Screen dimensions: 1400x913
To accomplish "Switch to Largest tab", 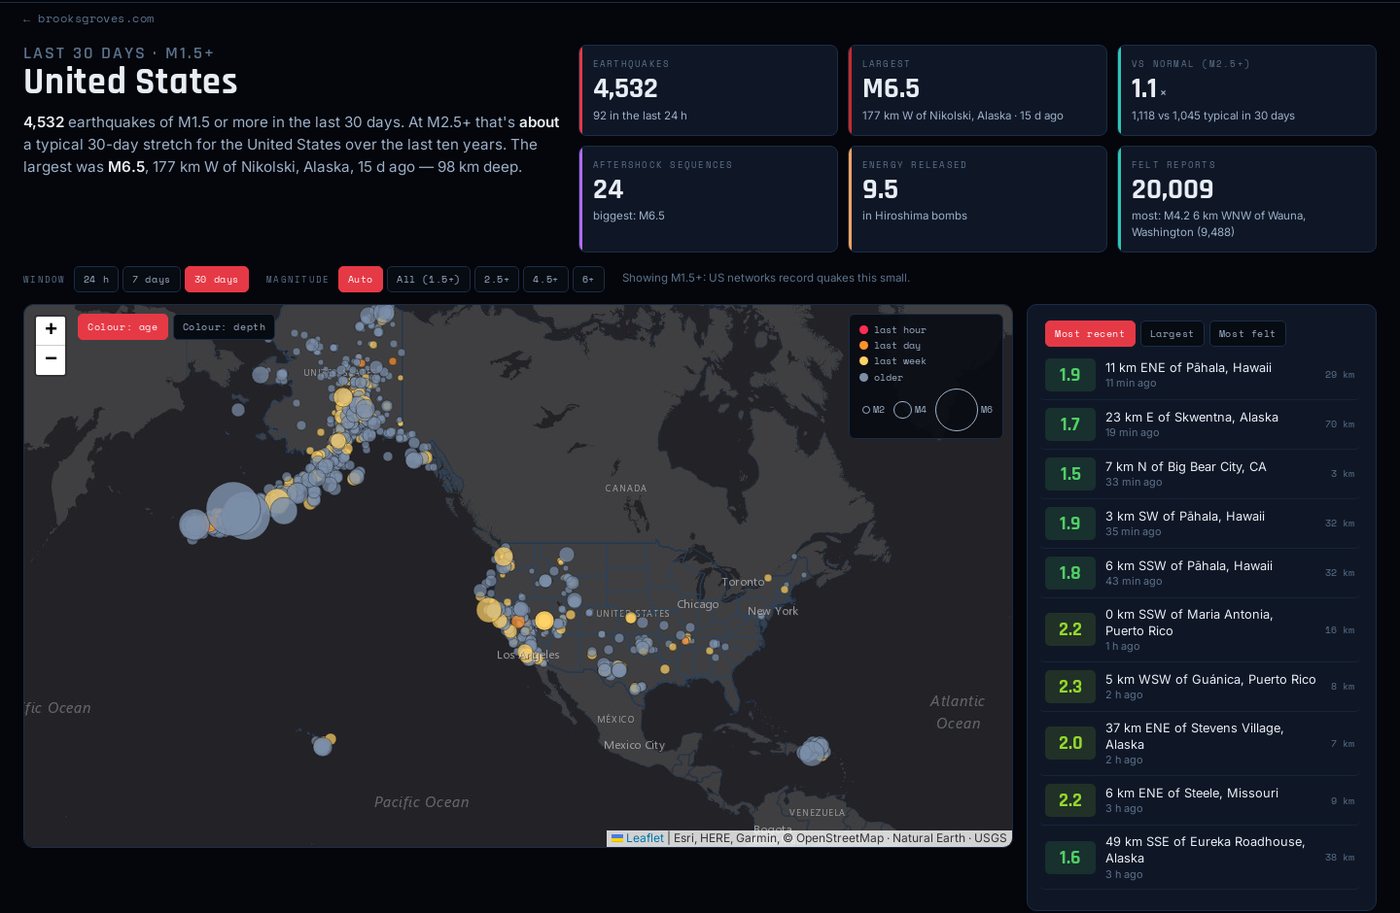I will click(1171, 334).
